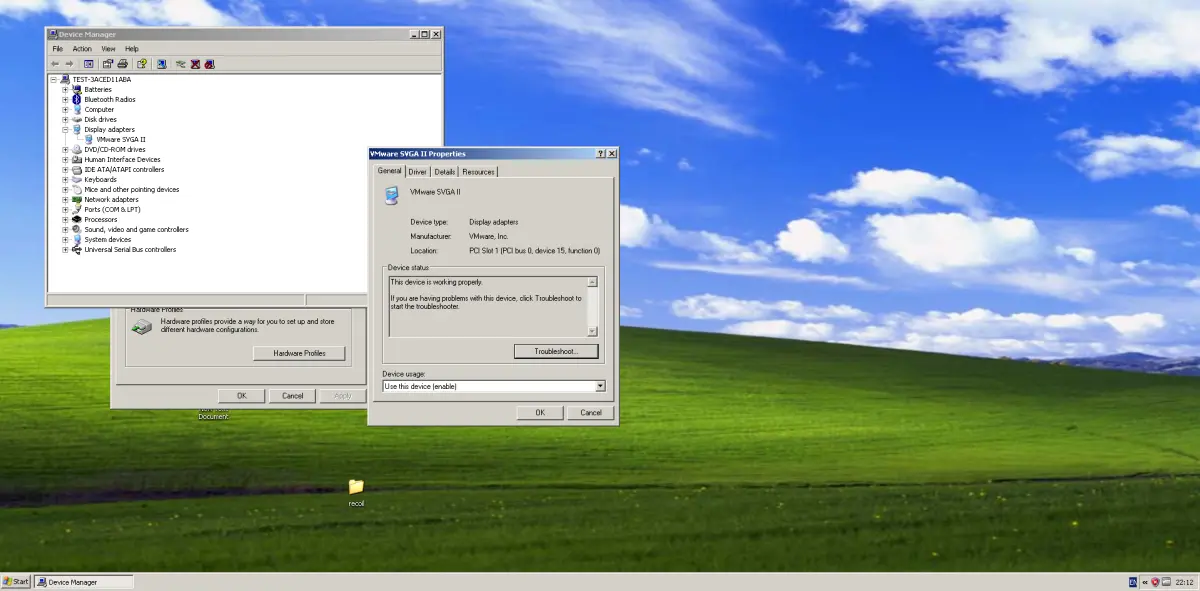The image size is (1200, 591).
Task: Click the Print toolbar icon
Action: pos(122,64)
